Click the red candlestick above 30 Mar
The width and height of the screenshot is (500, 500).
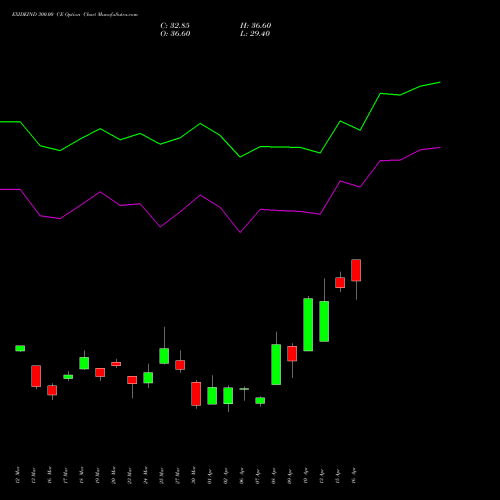coord(196,394)
